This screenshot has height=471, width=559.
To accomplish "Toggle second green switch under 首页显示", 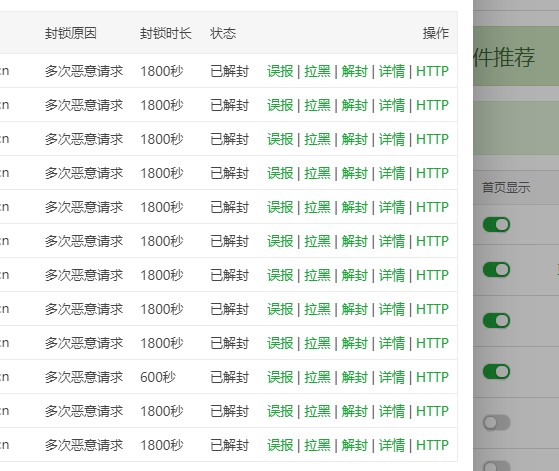I will pyautogui.click(x=496, y=270).
